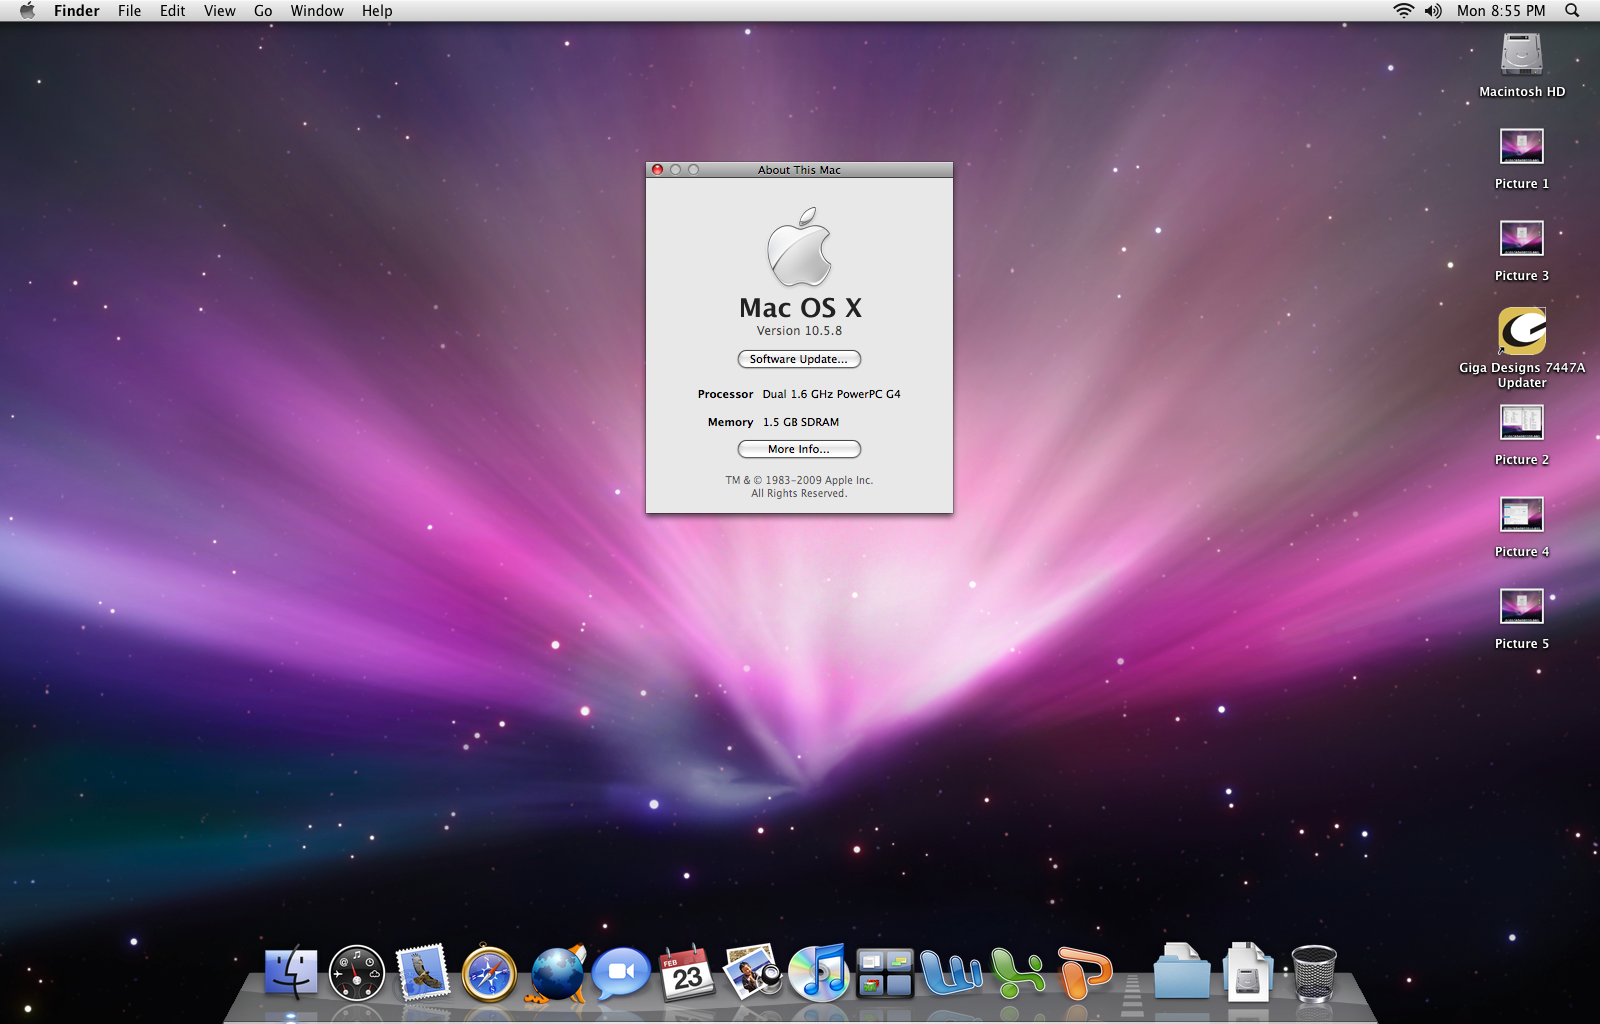Activate Spaces from the Dock
1600x1024 pixels.
pos(885,974)
